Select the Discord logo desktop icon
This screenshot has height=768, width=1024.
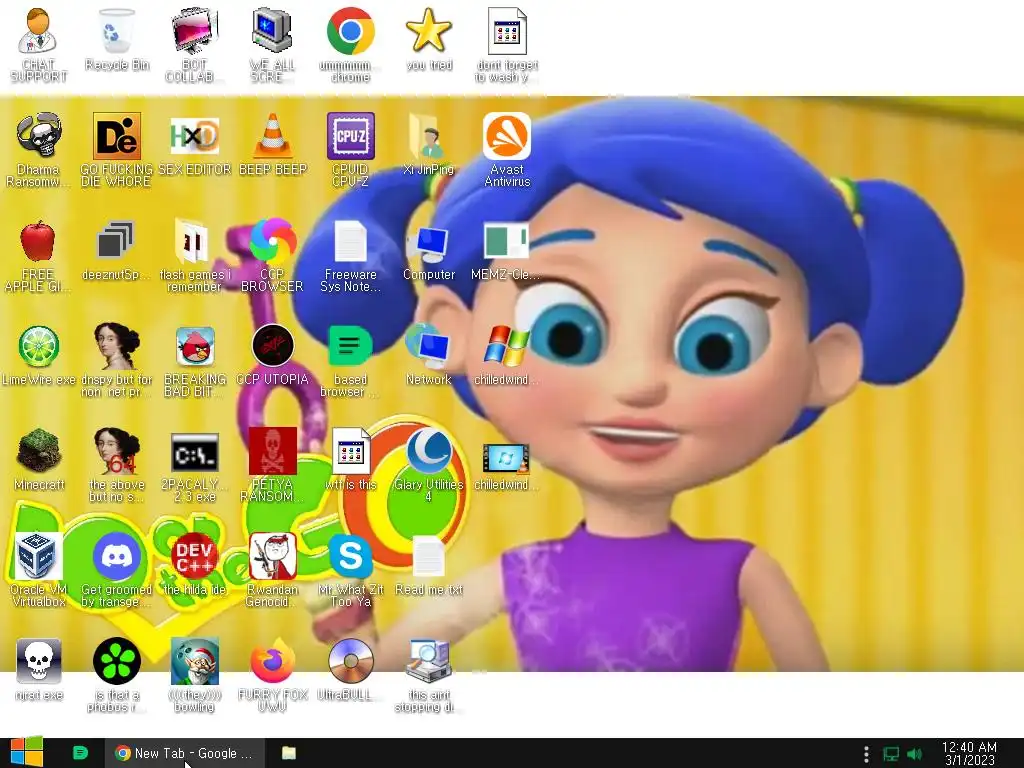(116, 569)
